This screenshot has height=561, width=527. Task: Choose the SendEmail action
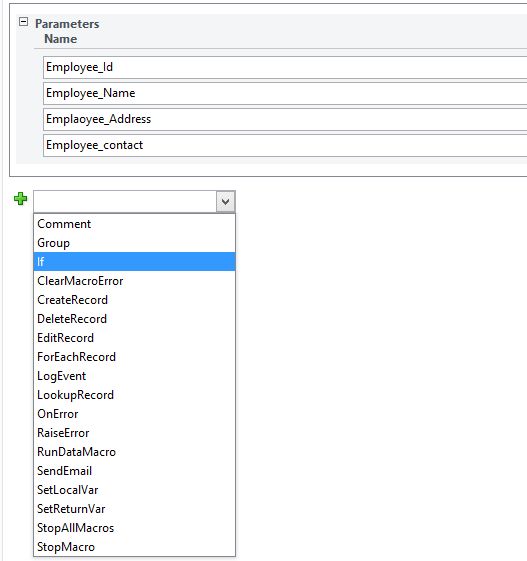coord(135,471)
